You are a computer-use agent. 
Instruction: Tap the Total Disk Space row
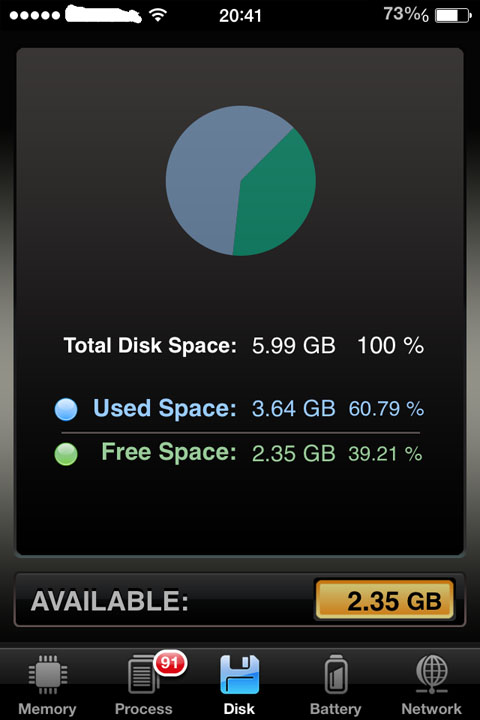243,345
